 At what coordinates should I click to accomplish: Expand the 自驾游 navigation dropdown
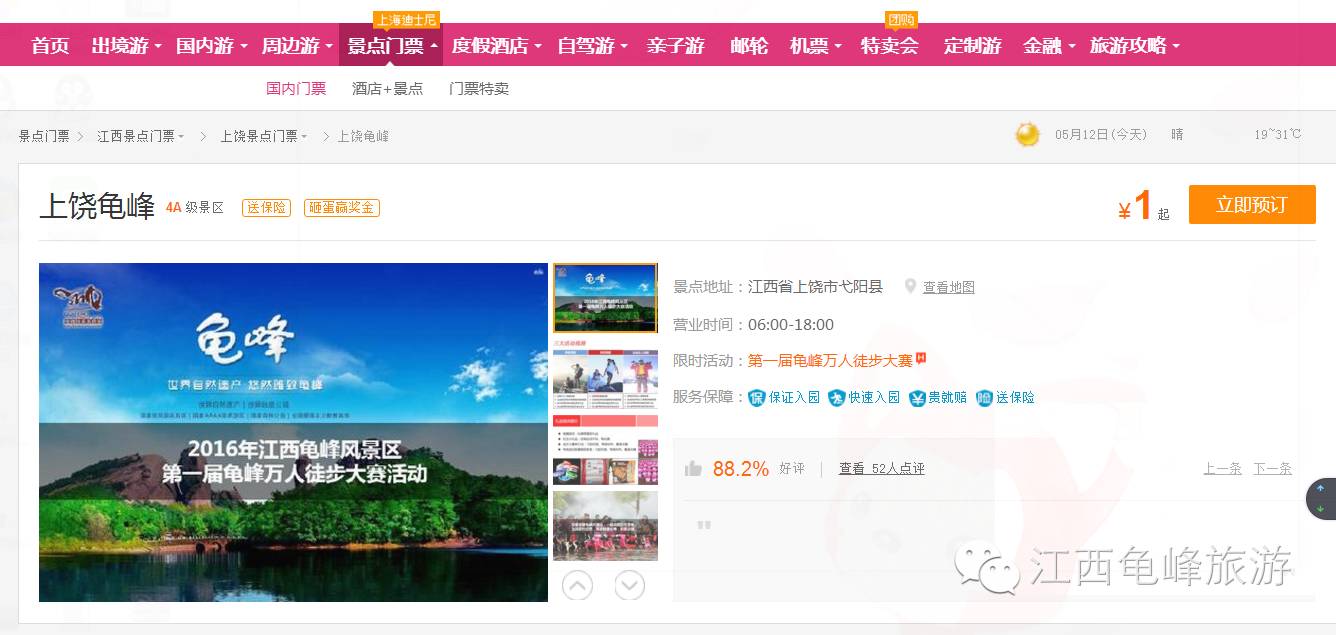592,46
